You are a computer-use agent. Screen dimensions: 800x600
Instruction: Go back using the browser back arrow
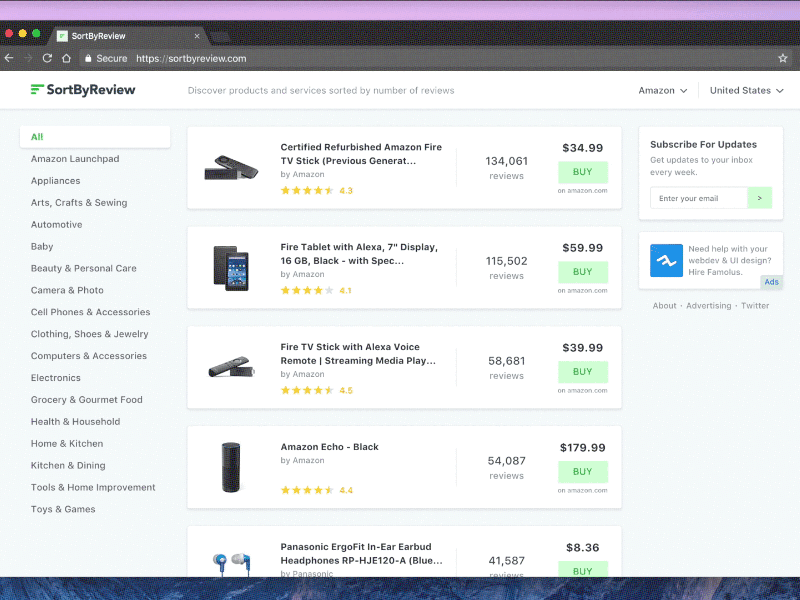[9, 58]
